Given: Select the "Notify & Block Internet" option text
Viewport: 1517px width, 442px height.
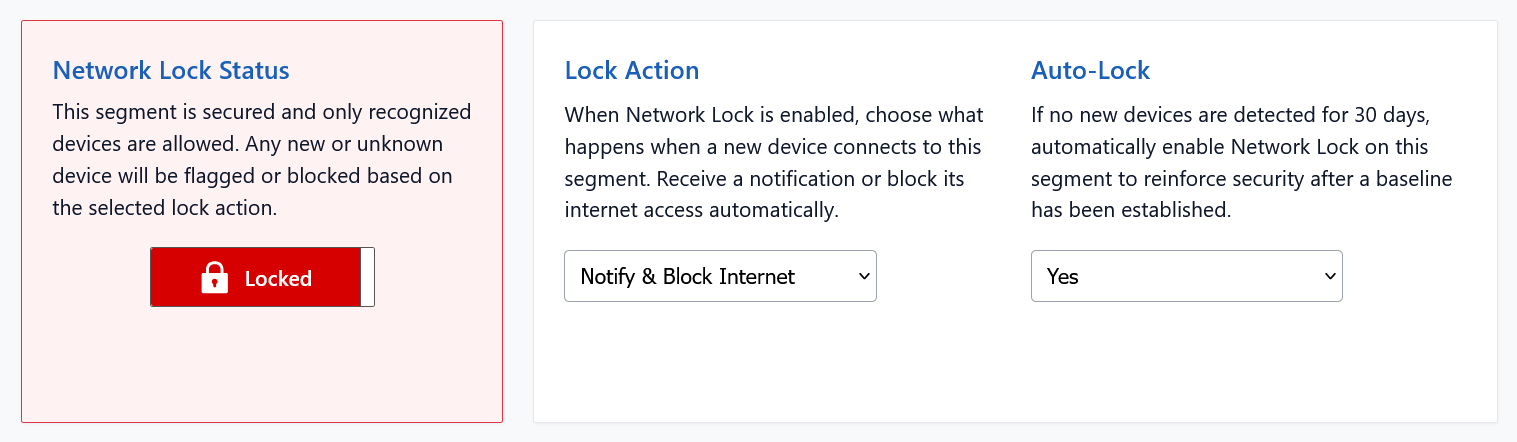Looking at the screenshot, I should point(687,277).
